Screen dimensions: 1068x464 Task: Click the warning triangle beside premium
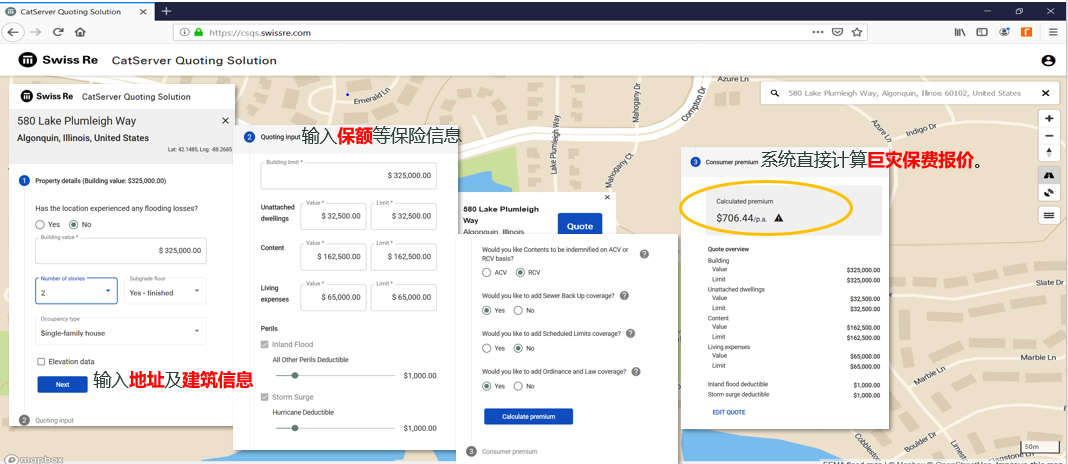point(779,218)
